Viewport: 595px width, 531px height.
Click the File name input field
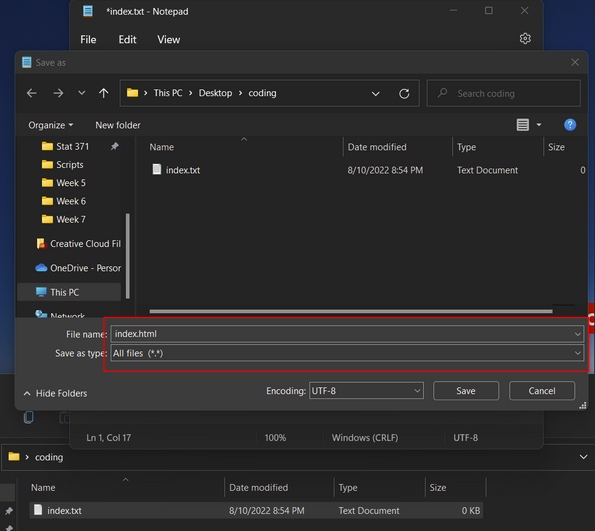342,334
